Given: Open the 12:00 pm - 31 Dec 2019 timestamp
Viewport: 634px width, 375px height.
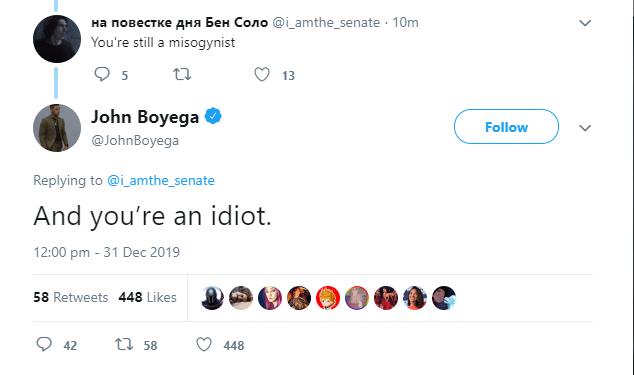Looking at the screenshot, I should (x=106, y=252).
